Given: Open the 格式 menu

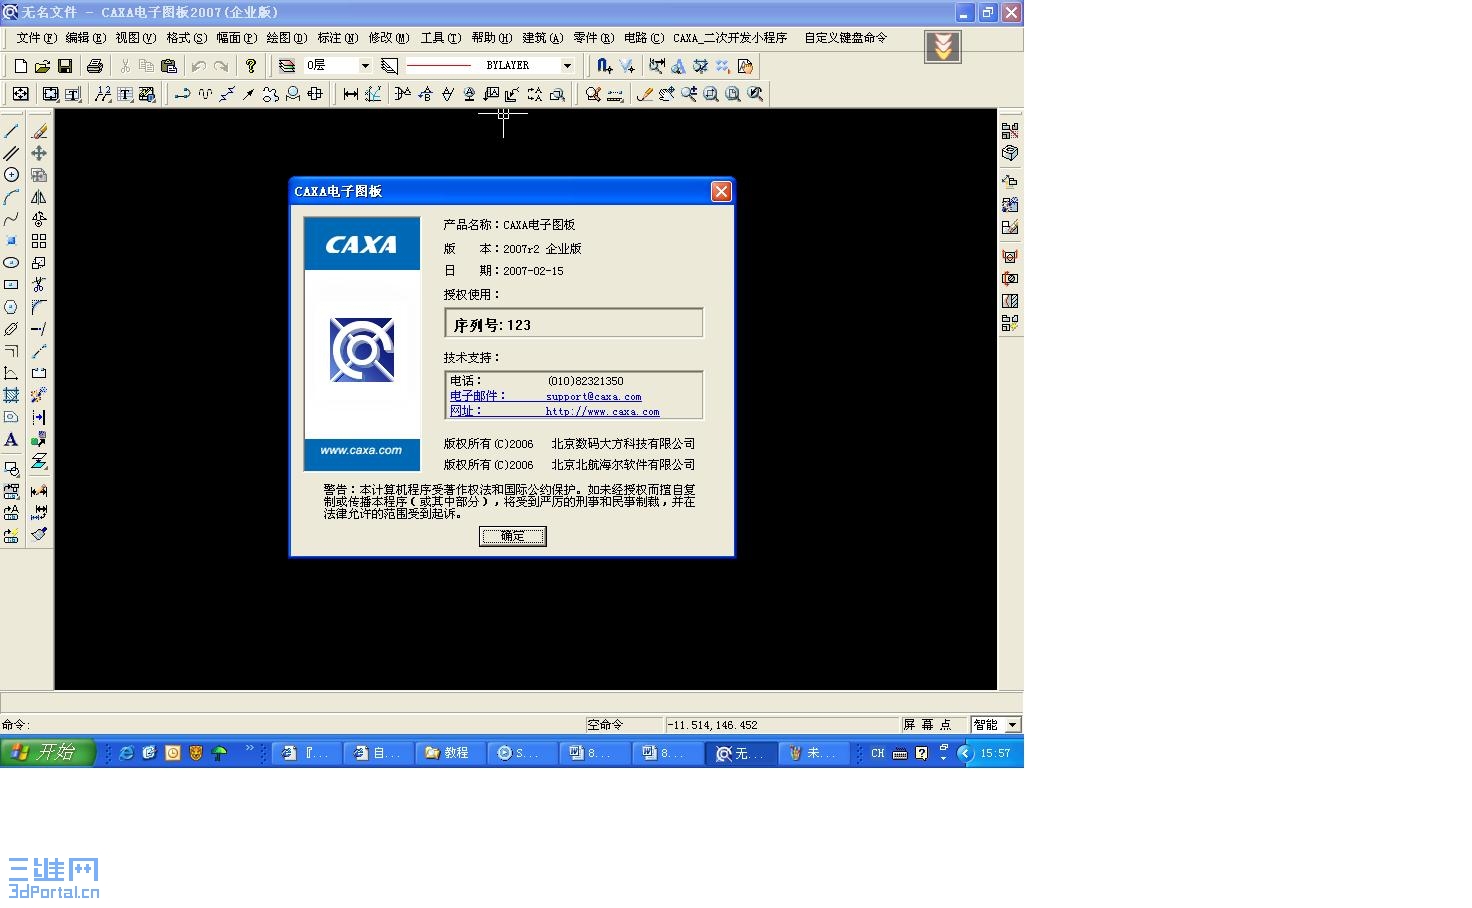Looking at the screenshot, I should [186, 38].
